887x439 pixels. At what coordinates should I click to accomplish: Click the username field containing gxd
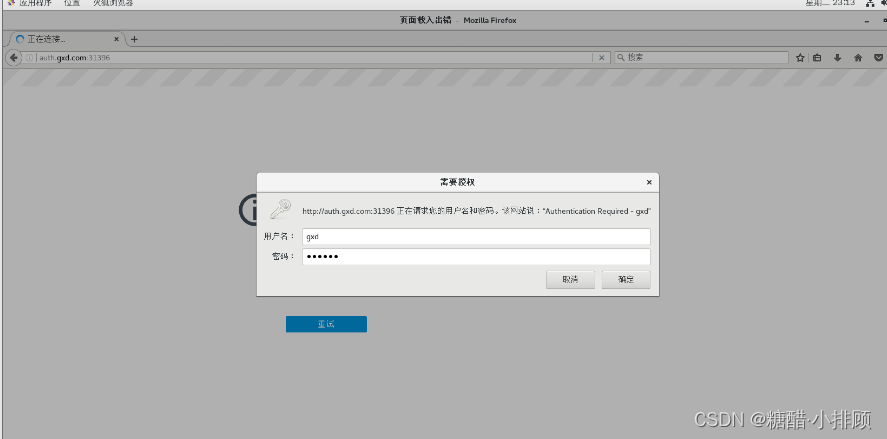476,237
